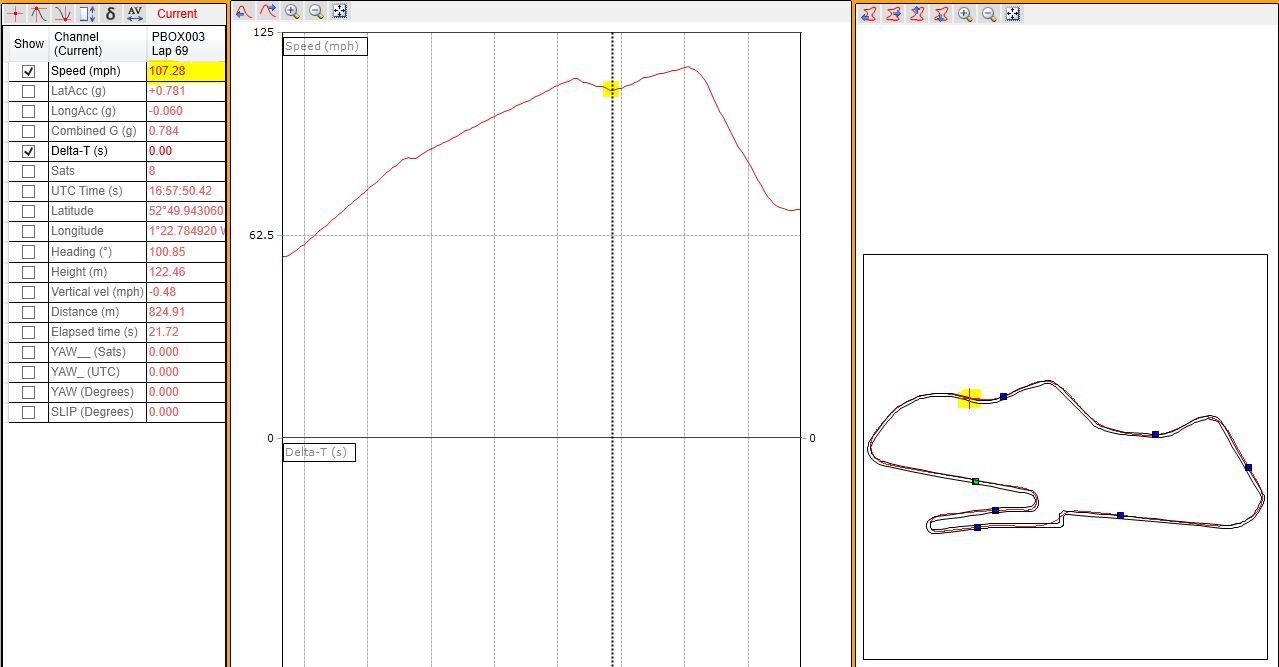Zoom in on the speed graph
Viewport: 1279px width, 667px height.
click(292, 12)
